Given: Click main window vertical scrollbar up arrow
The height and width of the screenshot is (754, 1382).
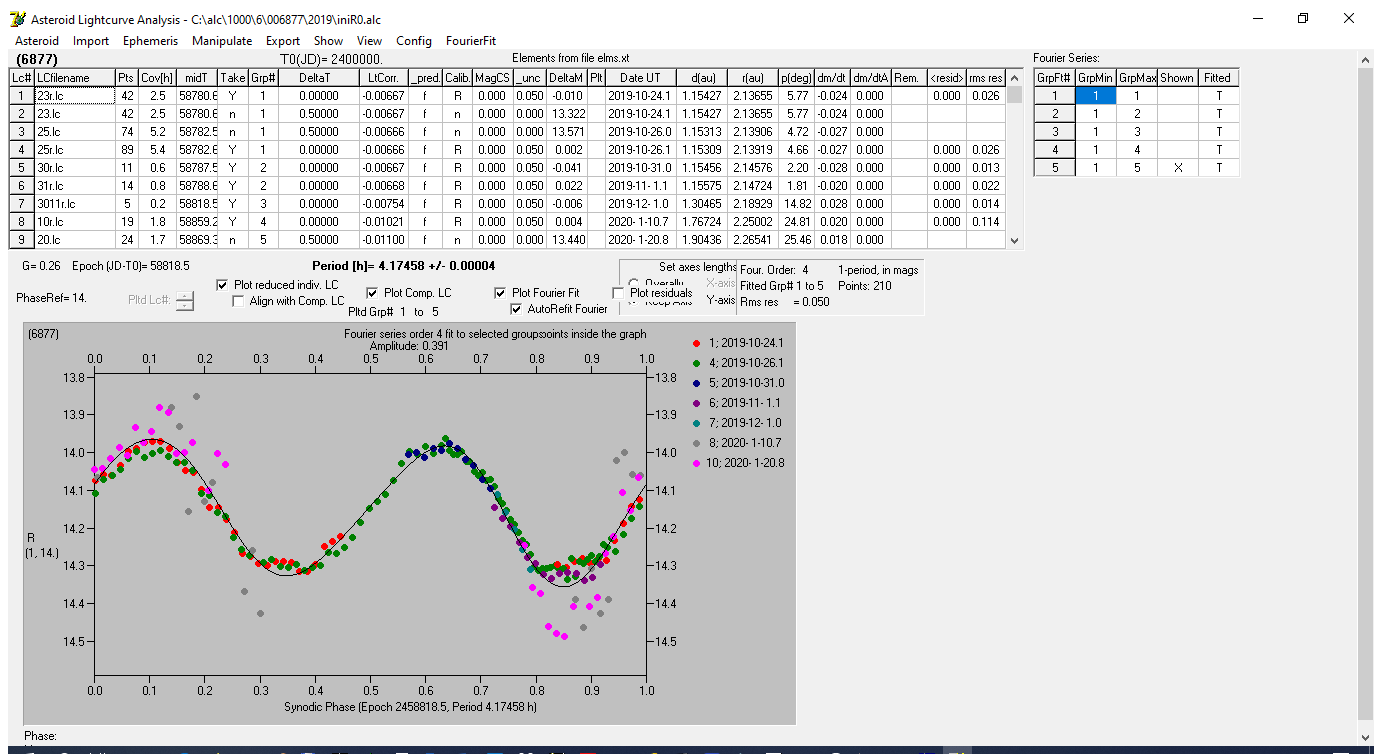Looking at the screenshot, I should (1366, 60).
